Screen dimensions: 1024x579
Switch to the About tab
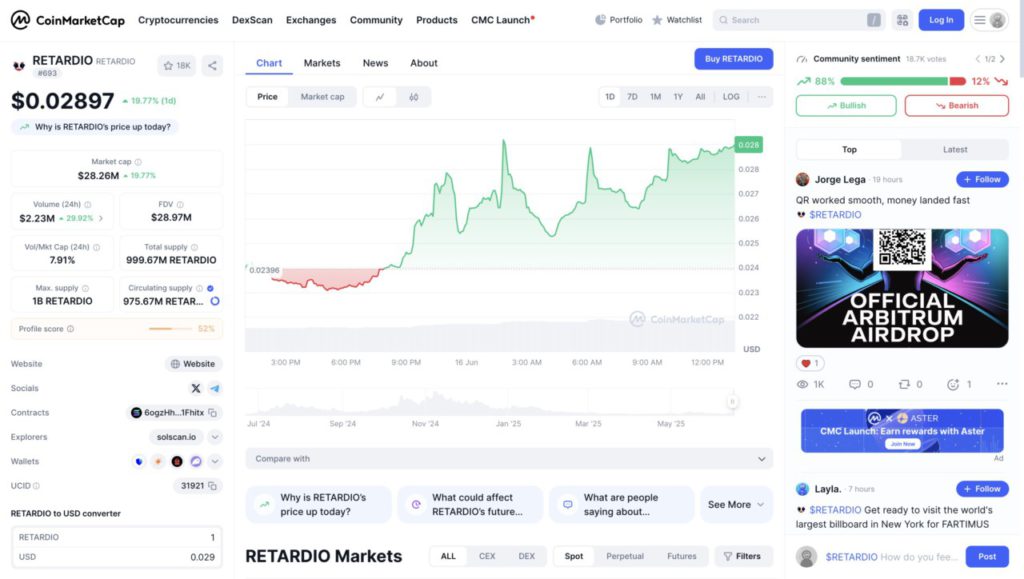tap(424, 63)
